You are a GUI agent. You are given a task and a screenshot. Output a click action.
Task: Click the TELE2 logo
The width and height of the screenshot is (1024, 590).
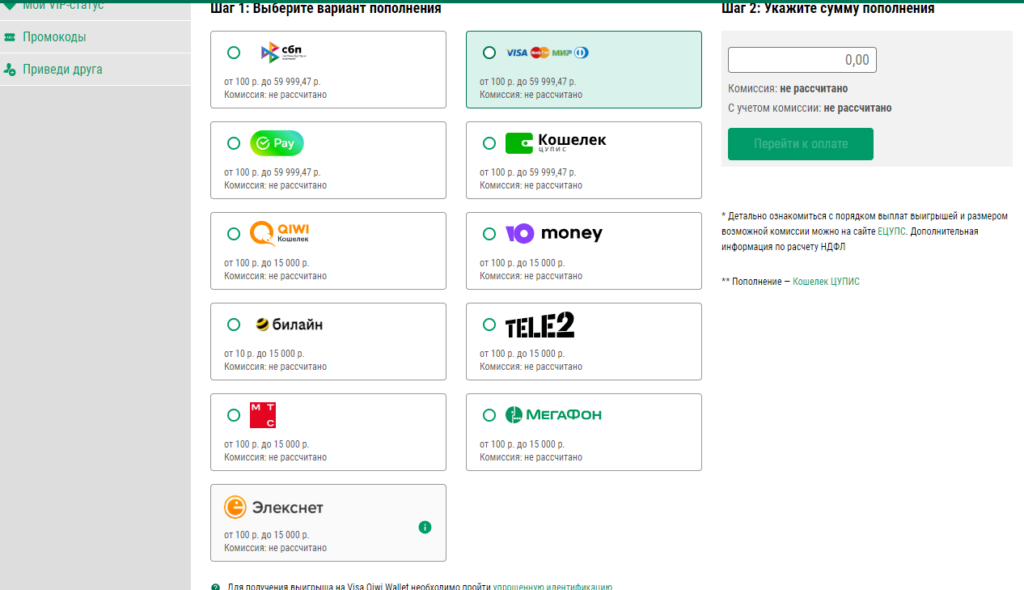pyautogui.click(x=539, y=325)
